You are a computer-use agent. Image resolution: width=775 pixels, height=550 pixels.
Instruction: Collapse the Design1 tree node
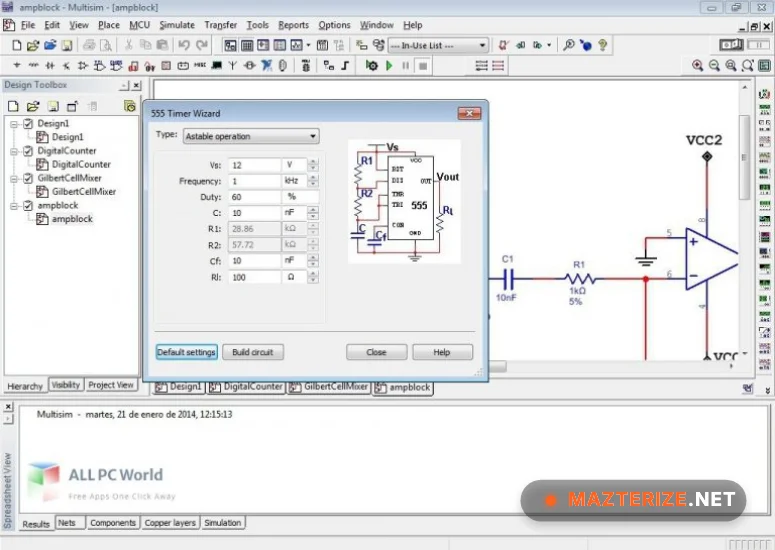tap(14, 124)
